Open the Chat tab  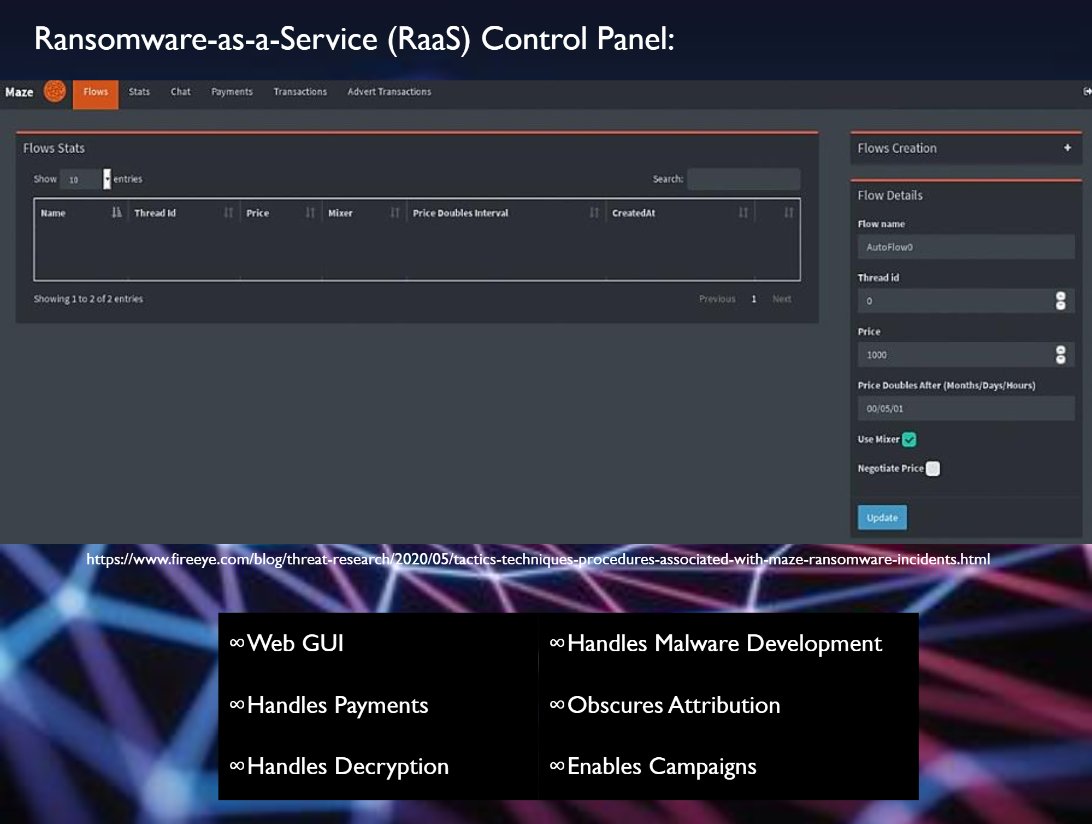[x=180, y=92]
